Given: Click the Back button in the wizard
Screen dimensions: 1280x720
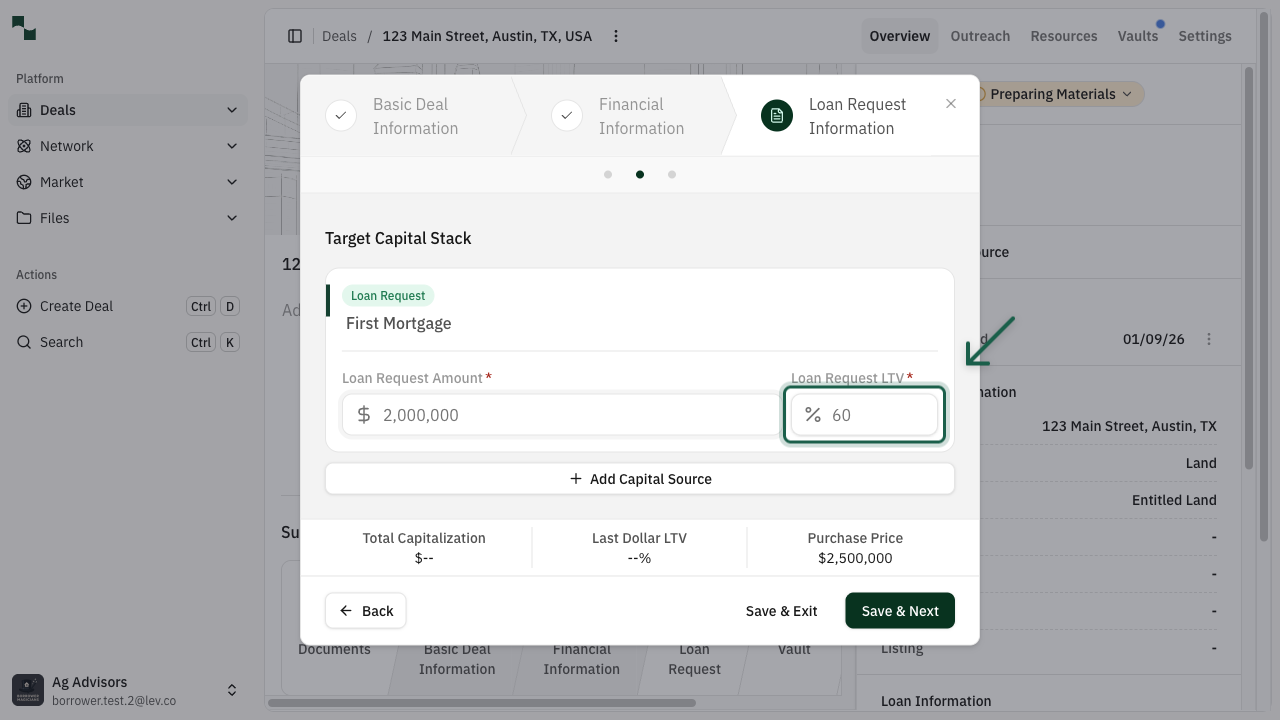Looking at the screenshot, I should pos(365,610).
